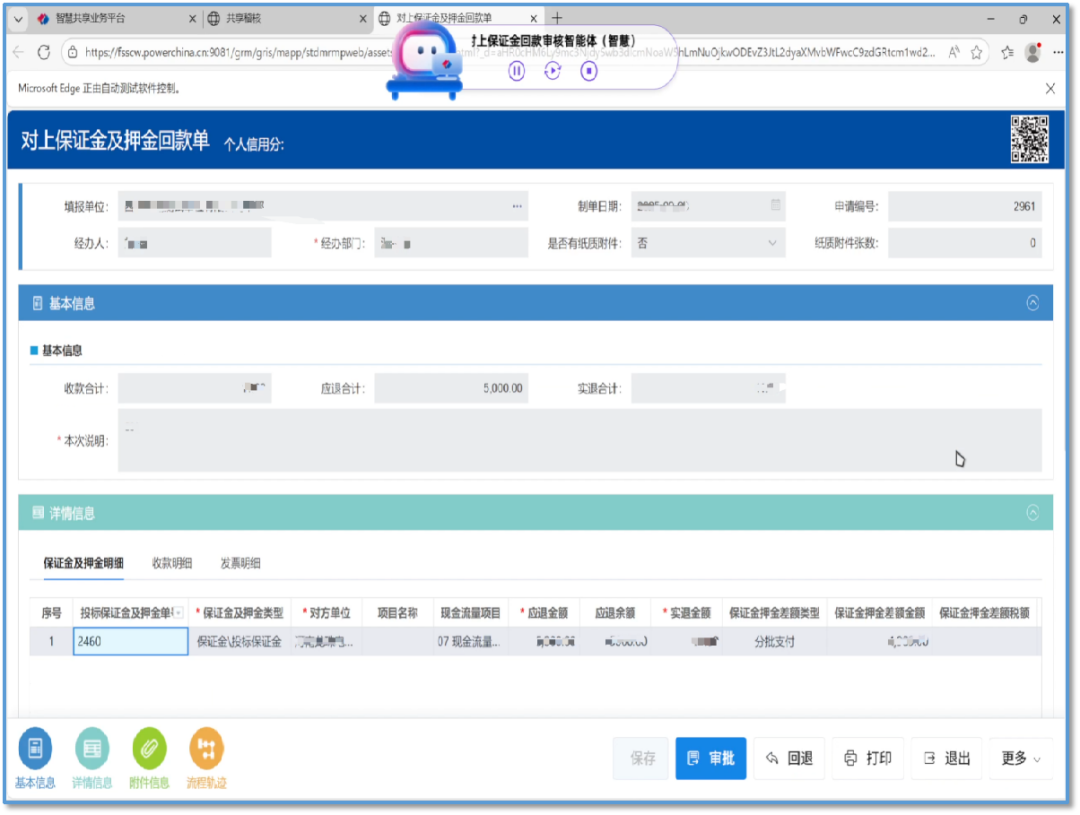This screenshot has height=815, width=1080.
Task: Click the 收款合计 field
Action: pos(194,389)
